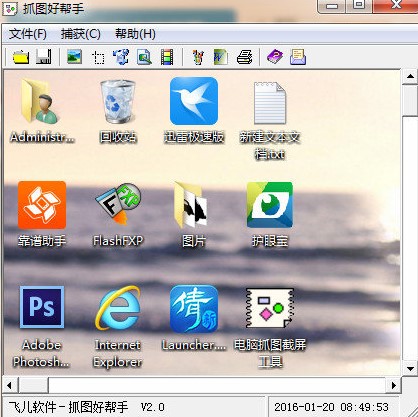The height and width of the screenshot is (417, 418).
Task: Click the blue window capture toolbar icon
Action: [x=121, y=57]
